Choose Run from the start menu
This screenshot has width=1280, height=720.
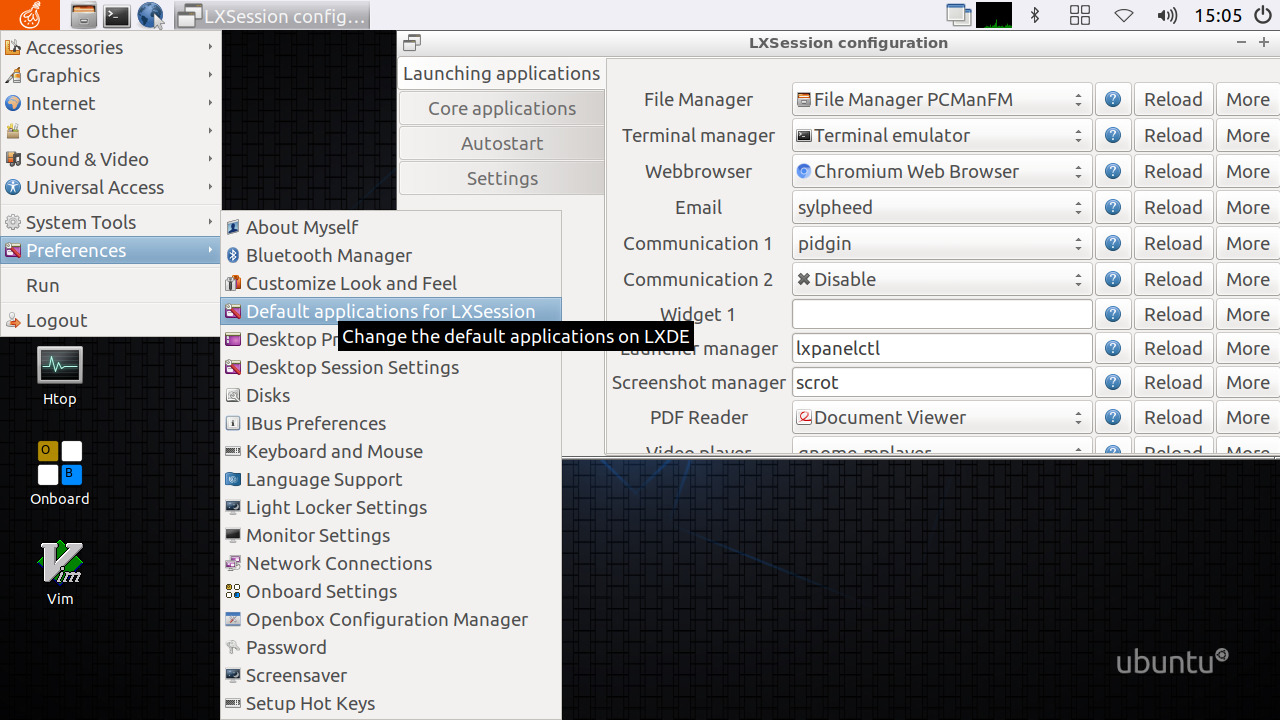(110, 285)
